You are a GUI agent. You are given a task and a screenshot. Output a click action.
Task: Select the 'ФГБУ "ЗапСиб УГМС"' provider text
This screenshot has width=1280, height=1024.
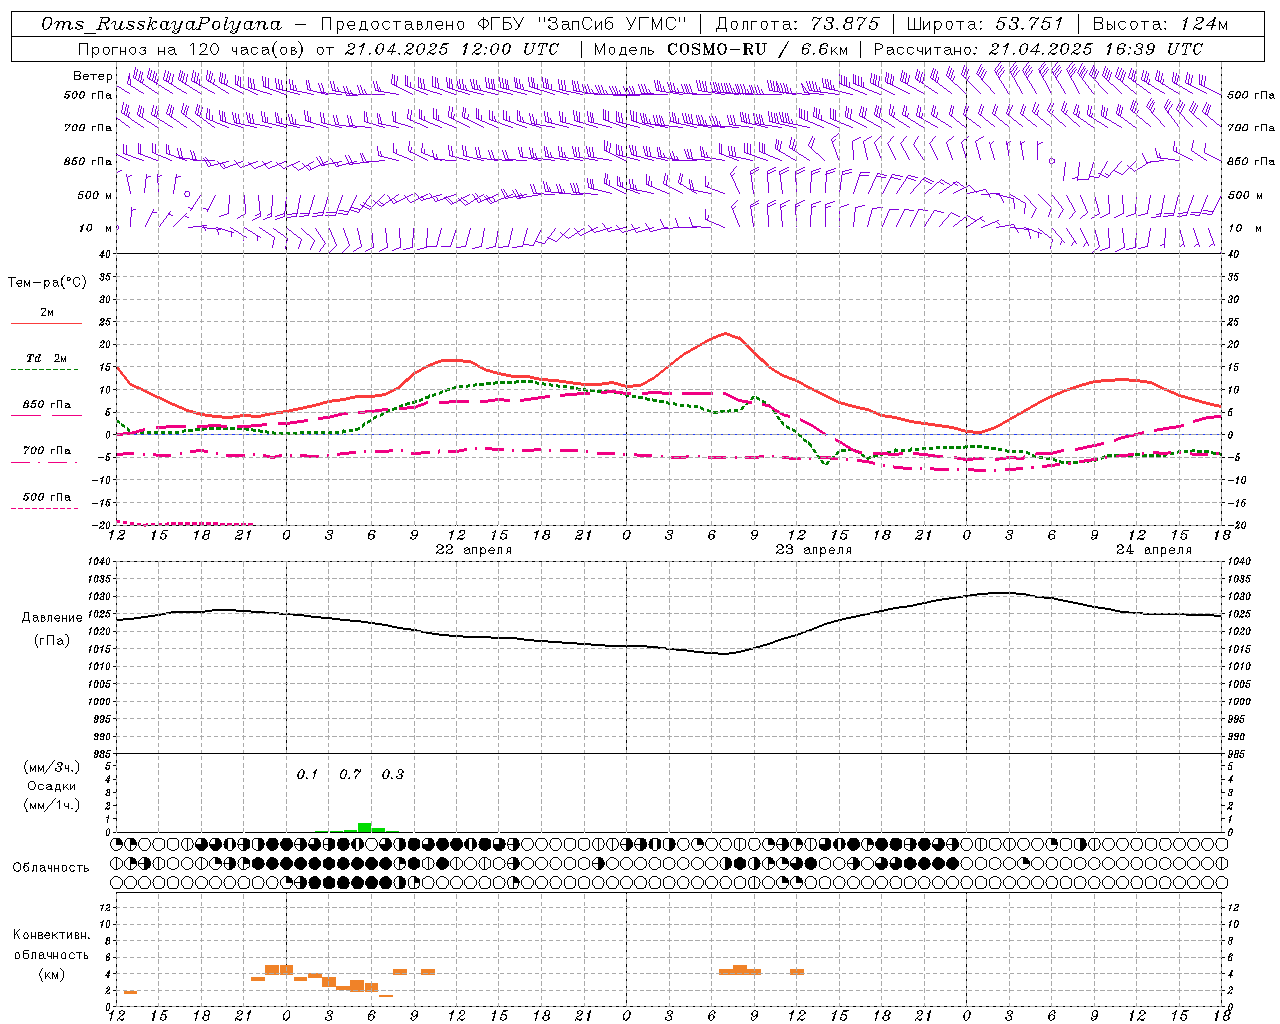[583, 24]
